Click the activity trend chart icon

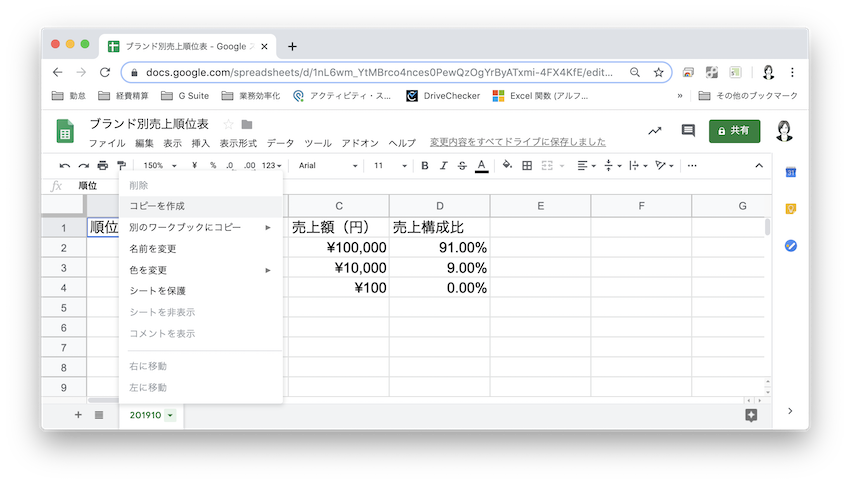pos(655,131)
